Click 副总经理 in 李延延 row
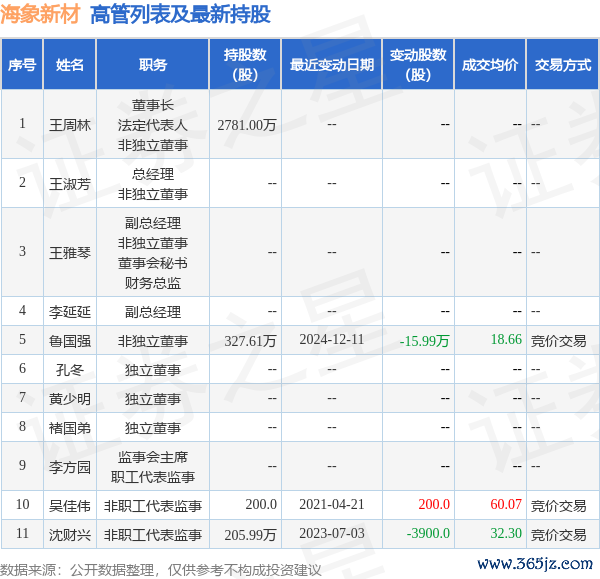 (153, 312)
